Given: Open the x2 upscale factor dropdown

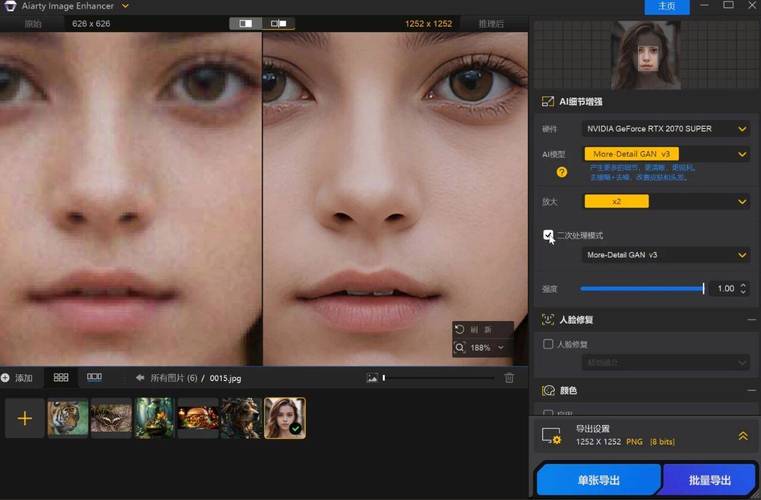Looking at the screenshot, I should pos(666,201).
